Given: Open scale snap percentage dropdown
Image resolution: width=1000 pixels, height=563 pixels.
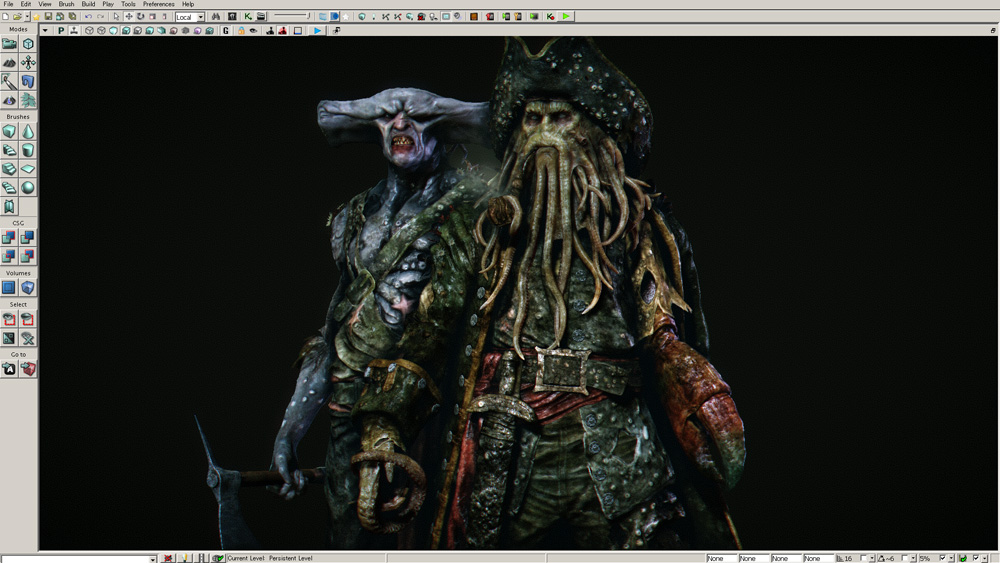Looking at the screenshot, I should pos(951,559).
